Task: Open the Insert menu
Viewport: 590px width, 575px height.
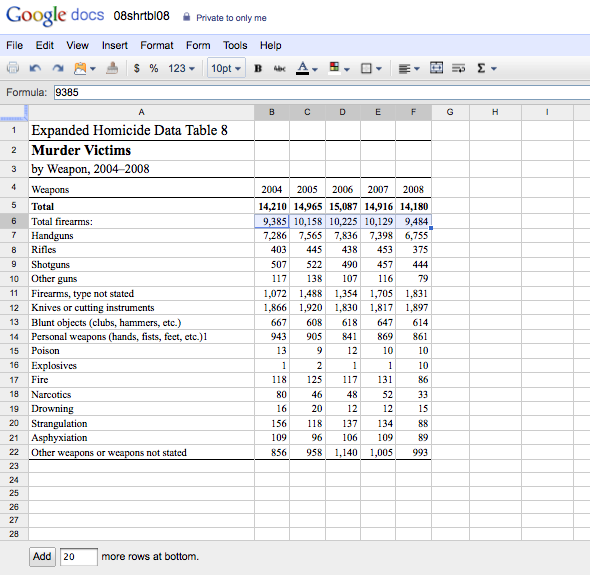Action: (115, 46)
